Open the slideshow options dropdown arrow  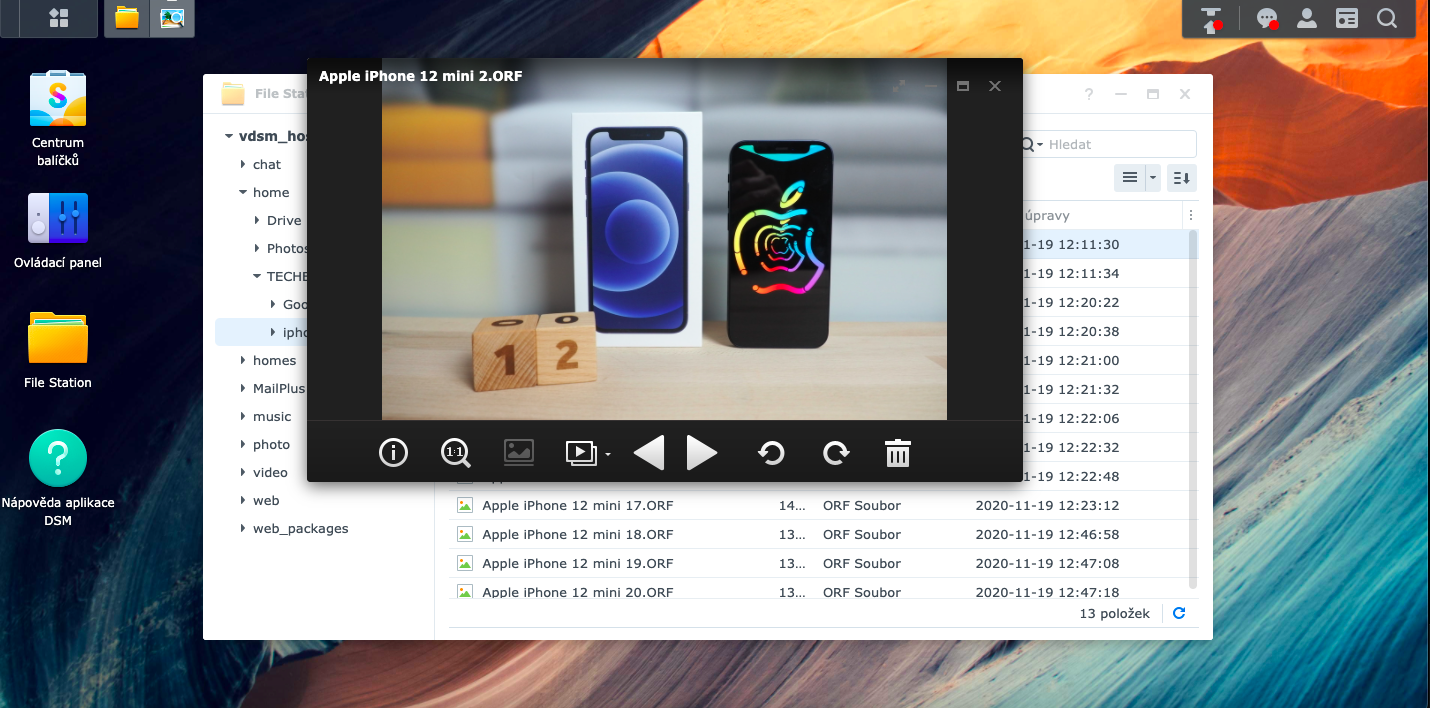coord(608,455)
